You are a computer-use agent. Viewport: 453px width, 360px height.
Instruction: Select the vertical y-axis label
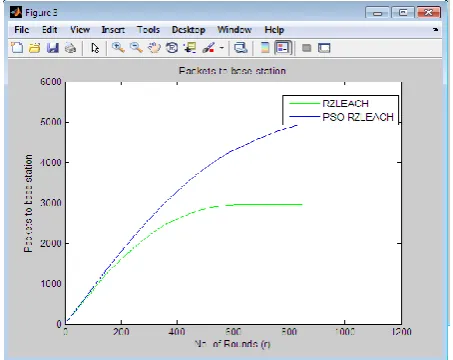[28, 203]
